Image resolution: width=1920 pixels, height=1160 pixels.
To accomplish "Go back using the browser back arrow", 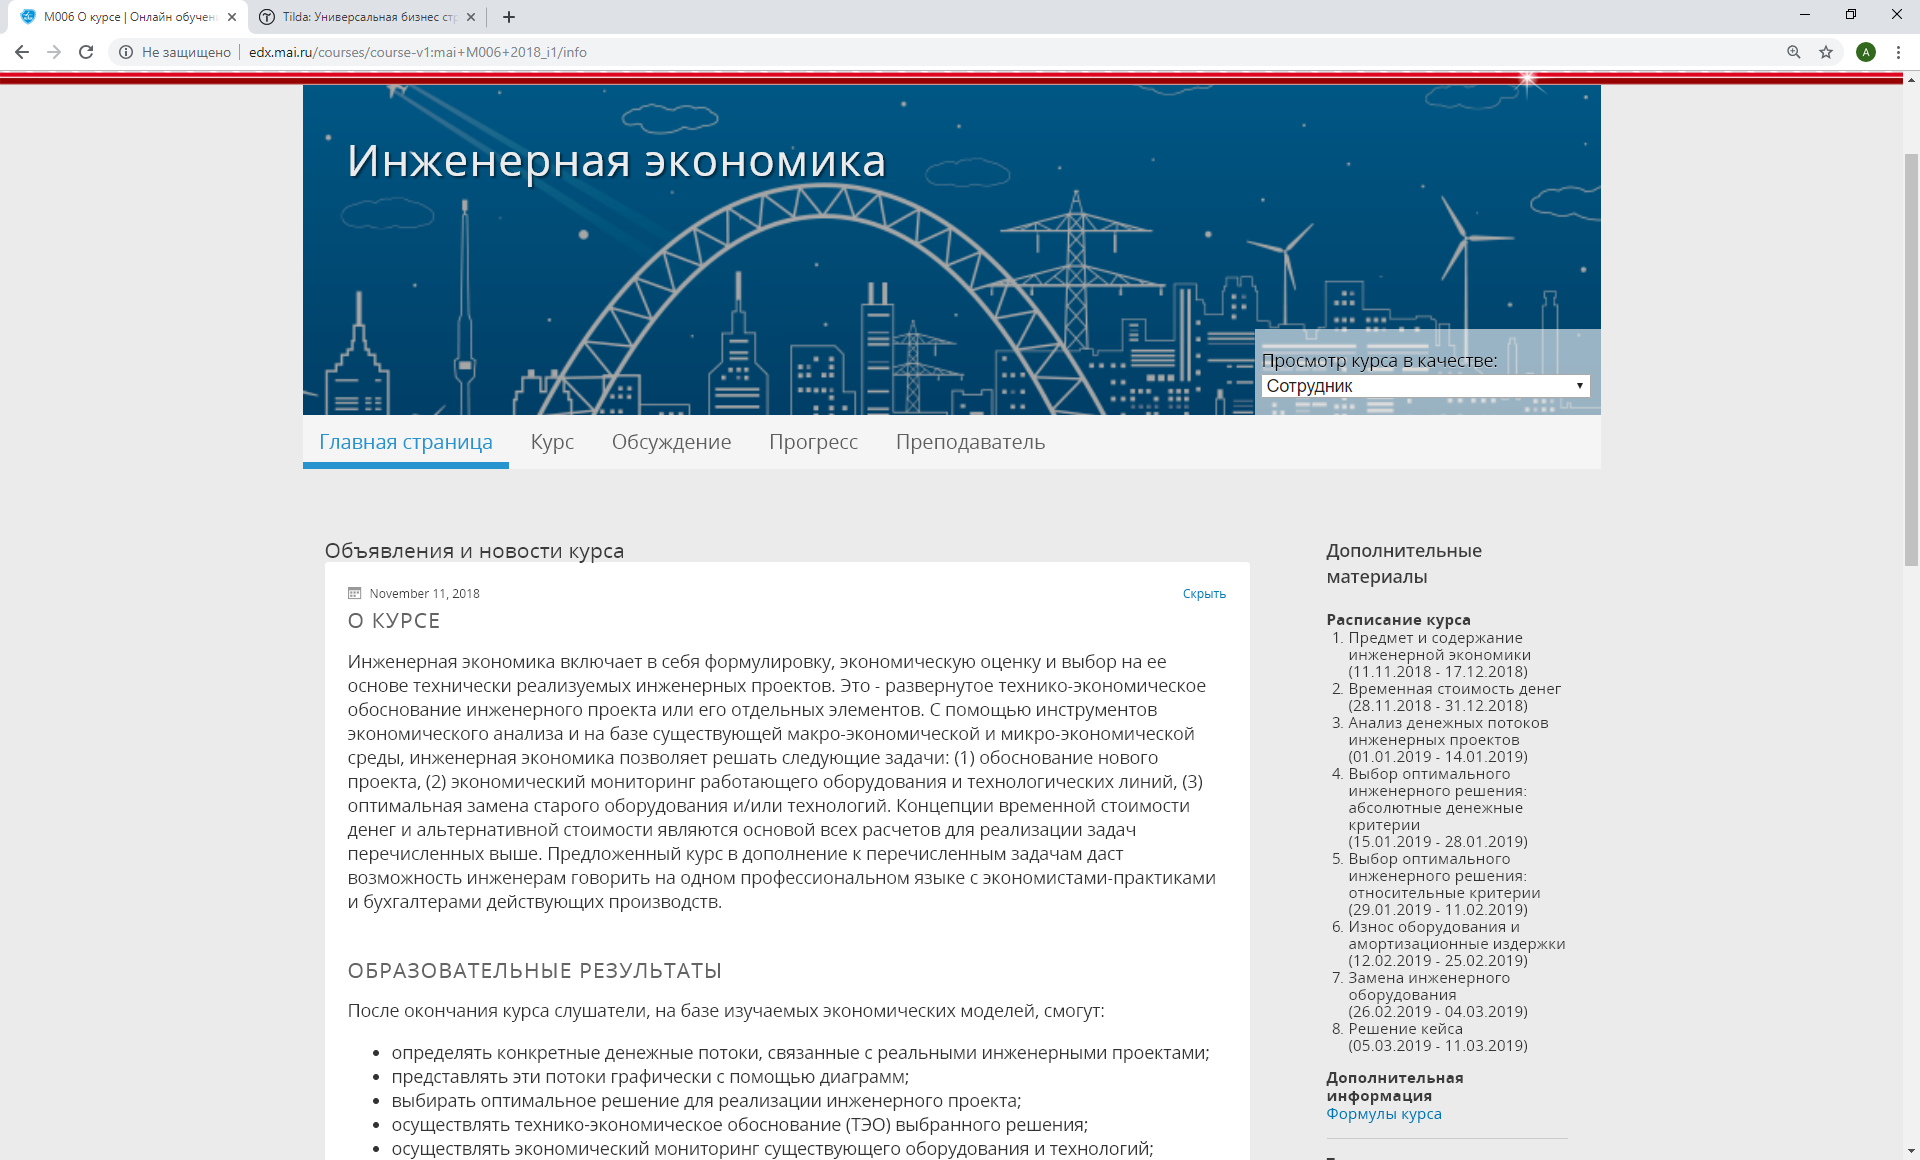I will pyautogui.click(x=21, y=52).
